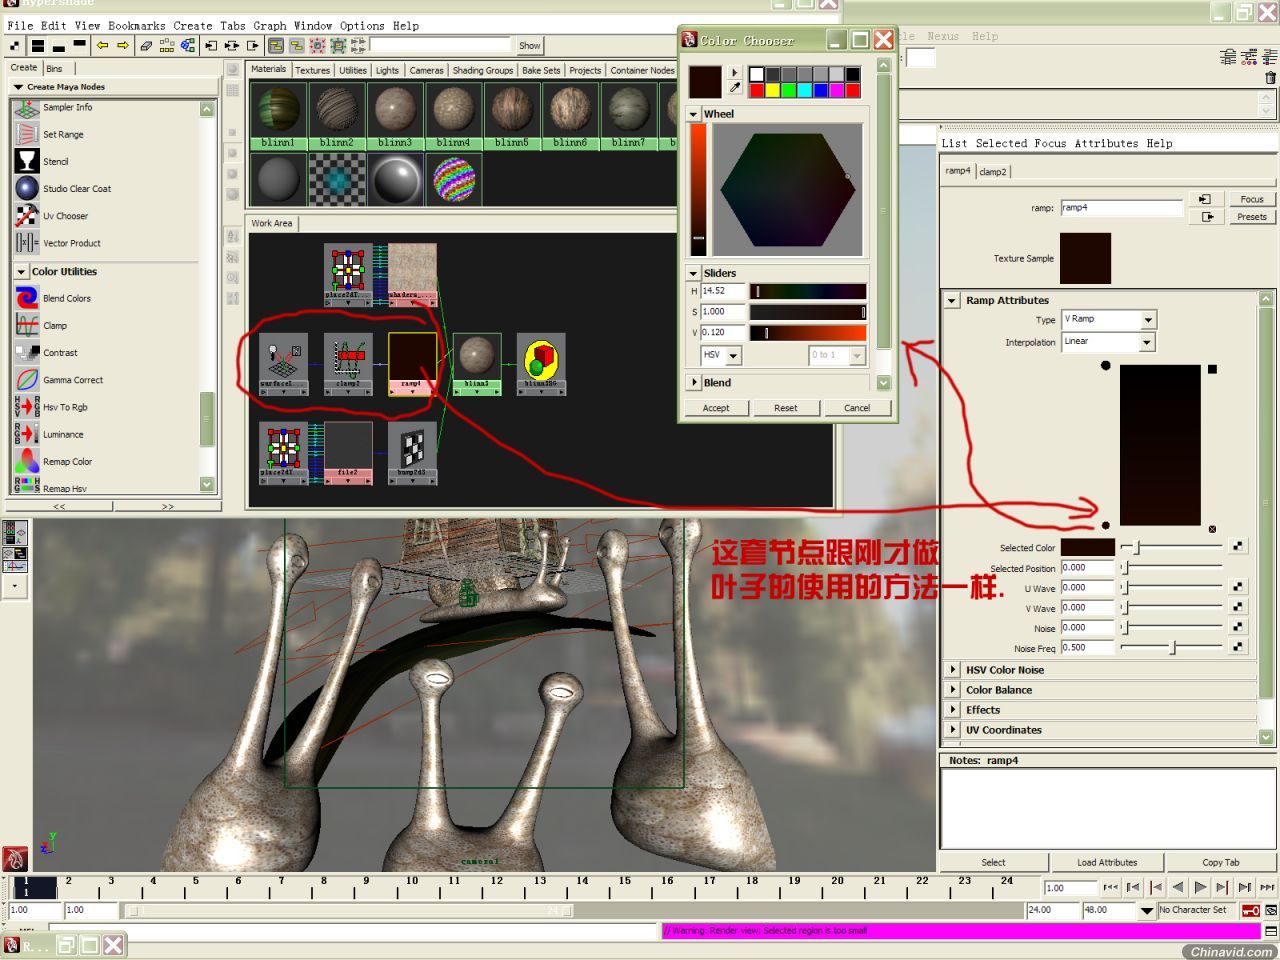Select the blinn3 material swatch

coord(395,115)
